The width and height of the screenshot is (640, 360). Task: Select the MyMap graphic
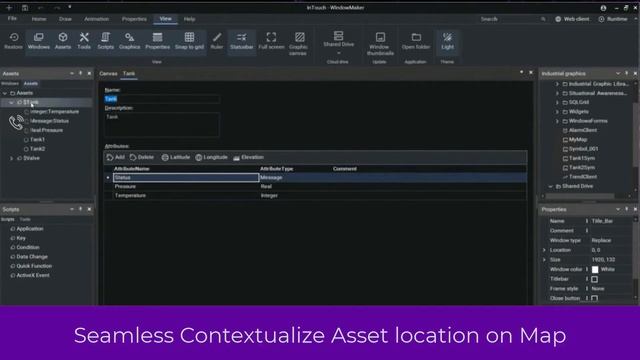pyautogui.click(x=578, y=140)
